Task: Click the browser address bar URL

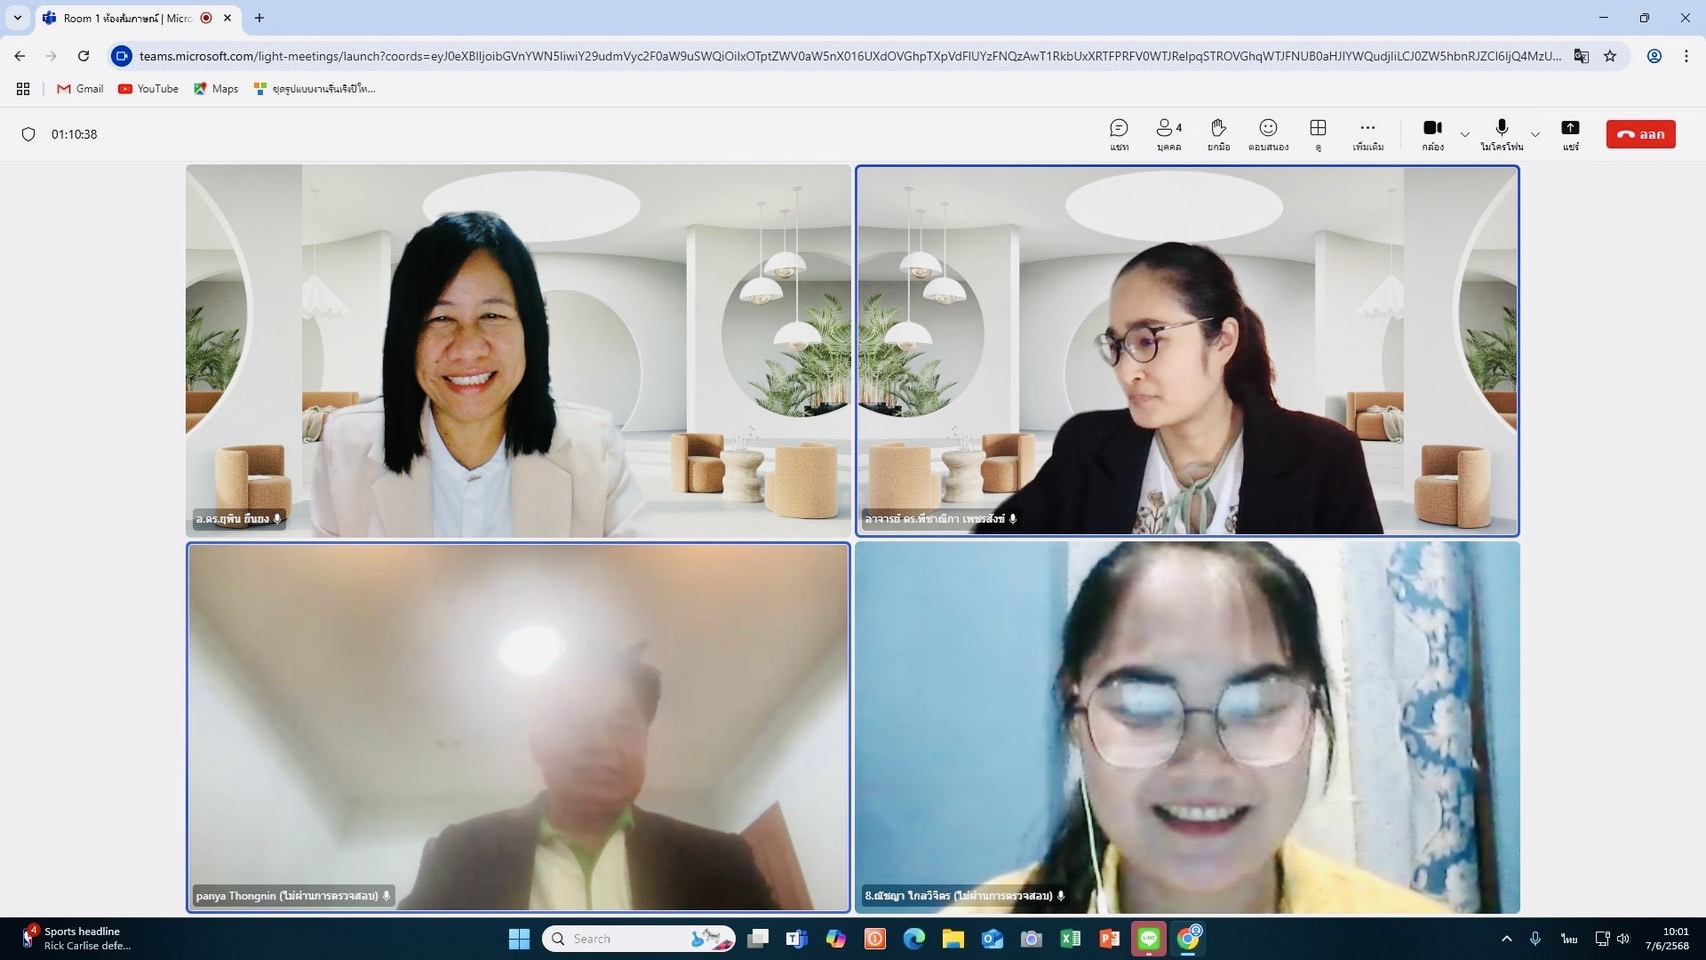Action: click(x=850, y=56)
